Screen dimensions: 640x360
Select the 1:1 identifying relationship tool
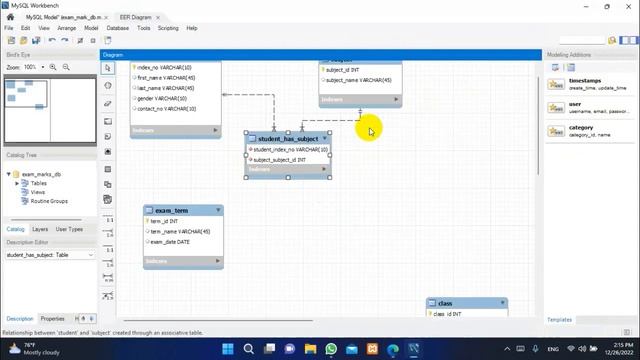click(108, 248)
